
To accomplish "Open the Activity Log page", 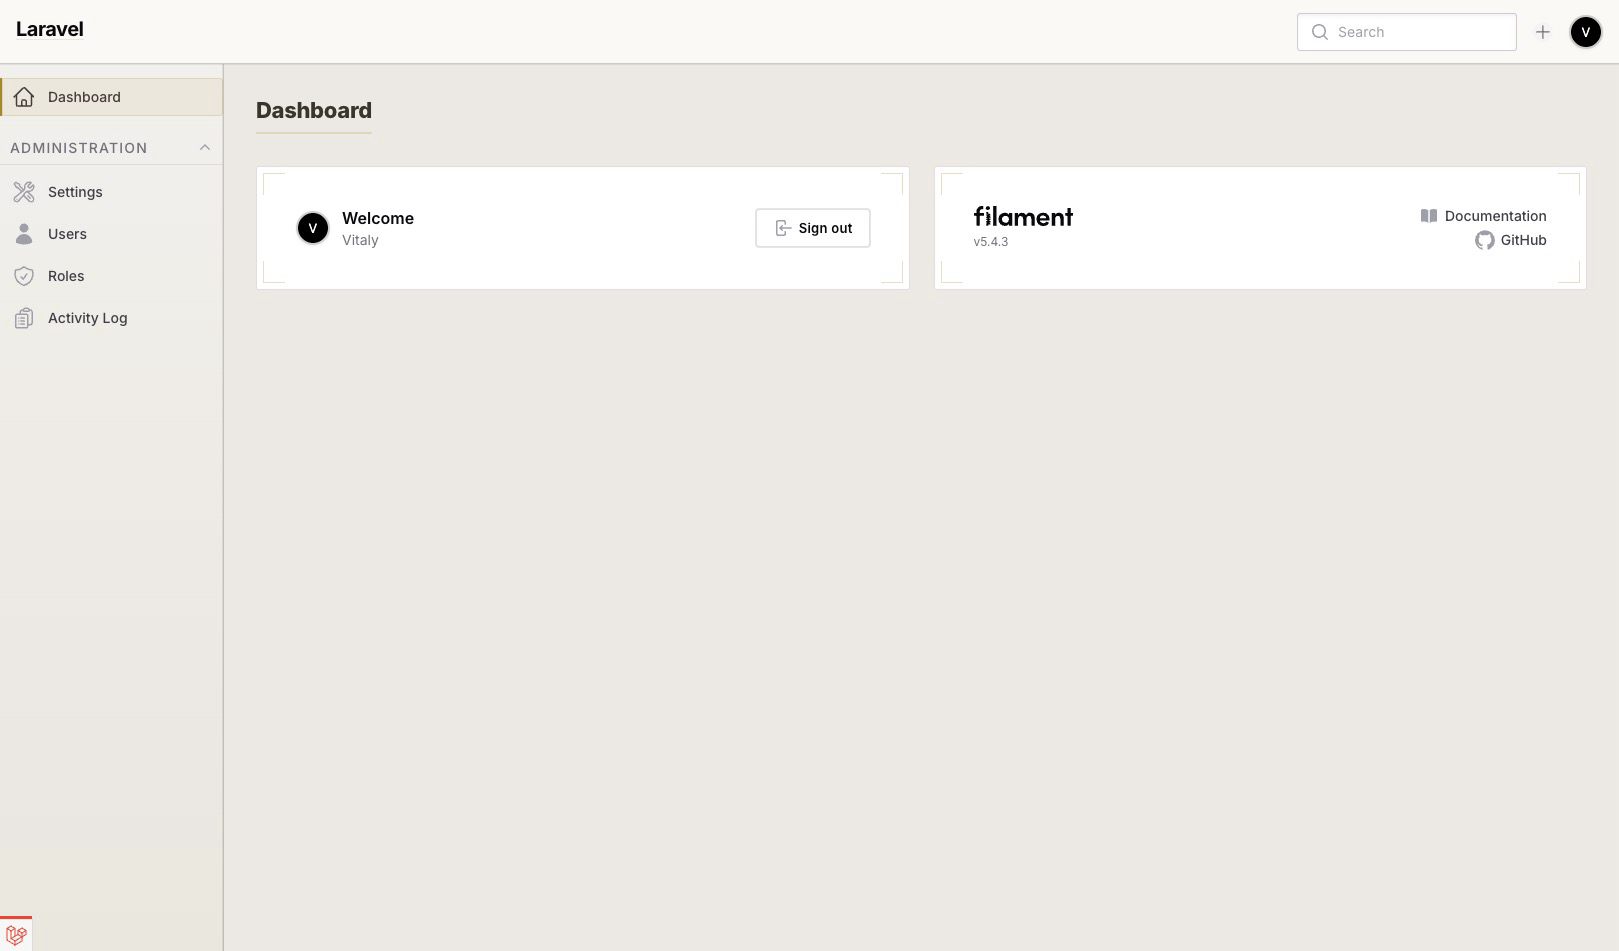I will click(111, 318).
